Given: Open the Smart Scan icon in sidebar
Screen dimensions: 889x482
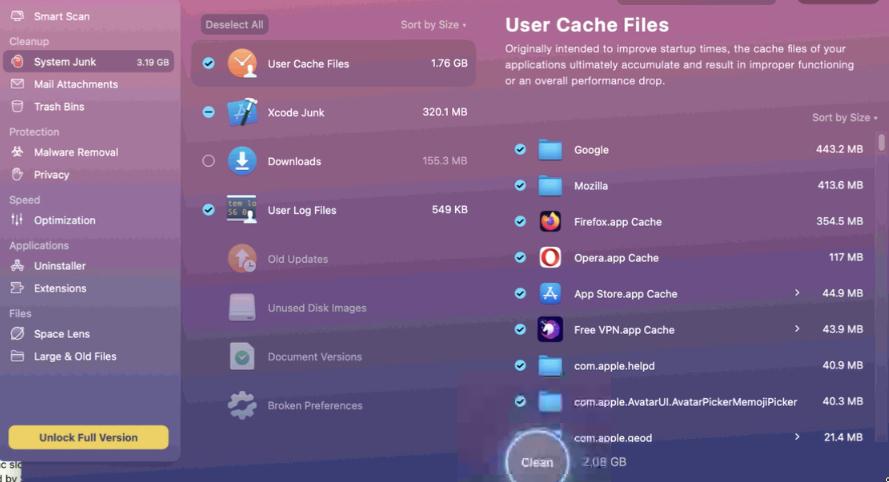Looking at the screenshot, I should [18, 16].
